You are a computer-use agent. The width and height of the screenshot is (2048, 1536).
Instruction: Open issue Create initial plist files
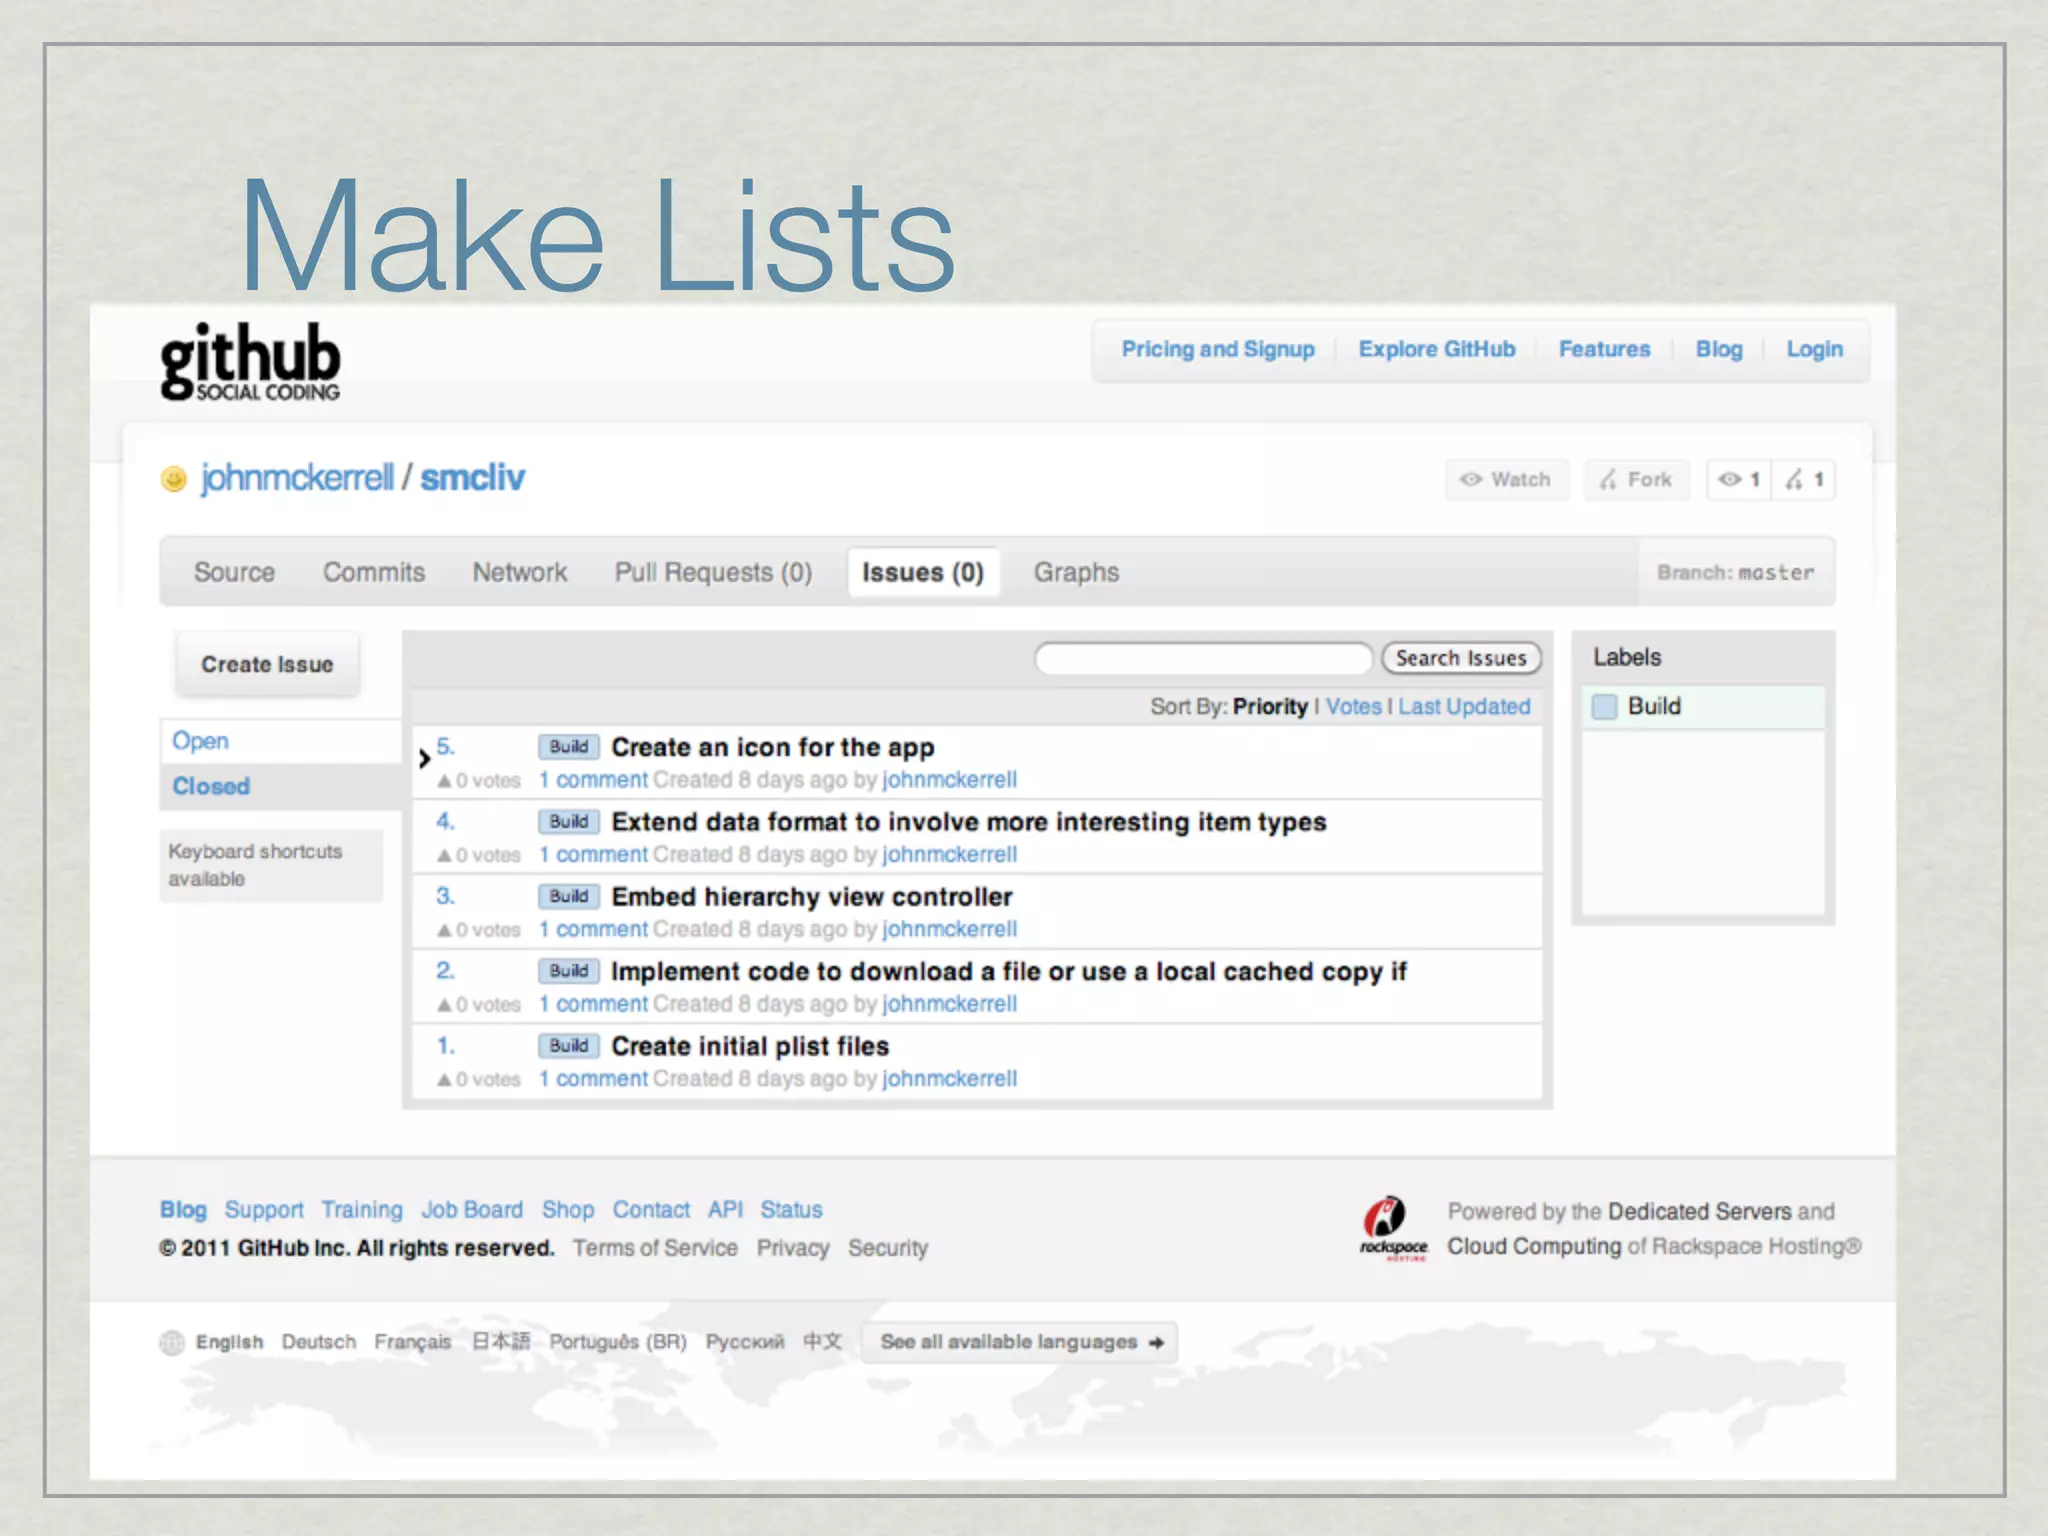tap(750, 1046)
